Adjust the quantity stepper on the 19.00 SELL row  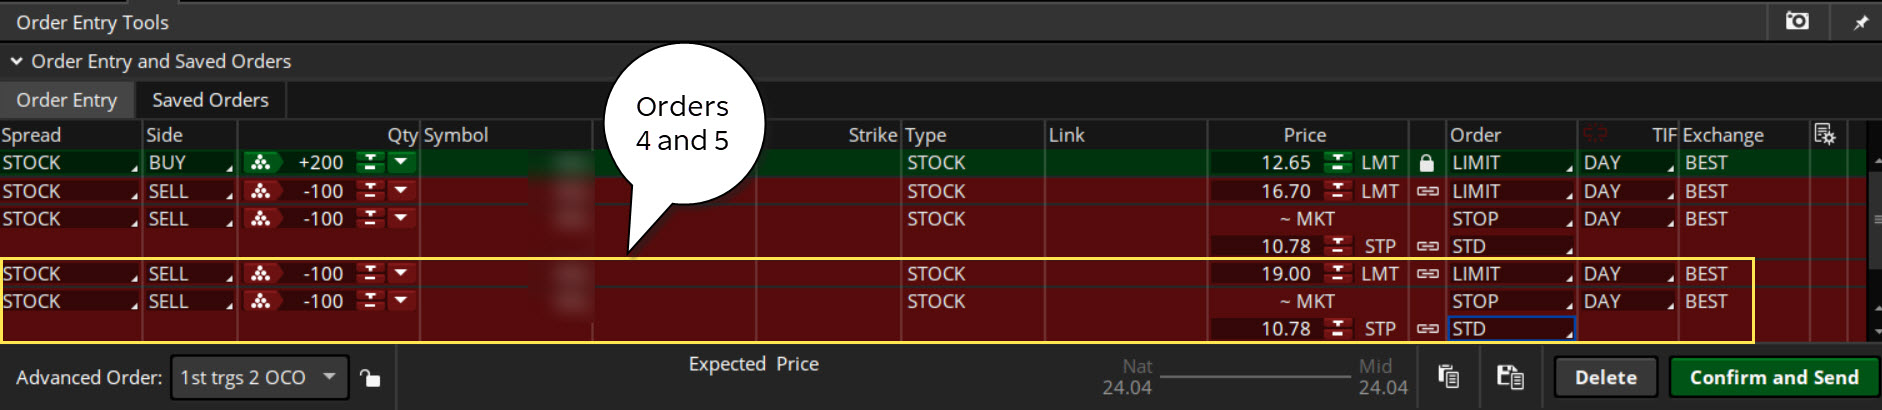tap(370, 273)
